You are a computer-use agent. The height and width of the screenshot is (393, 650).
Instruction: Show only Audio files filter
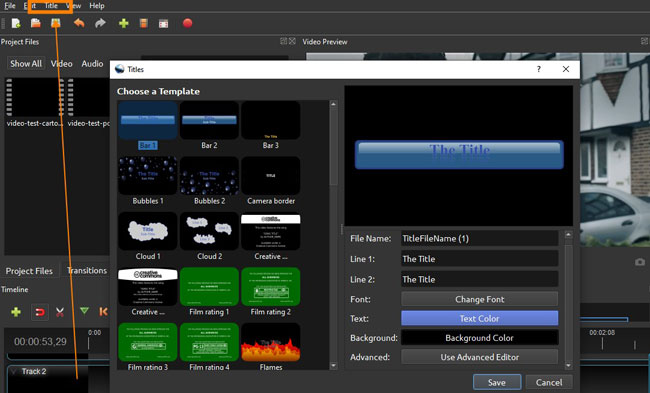tap(92, 63)
